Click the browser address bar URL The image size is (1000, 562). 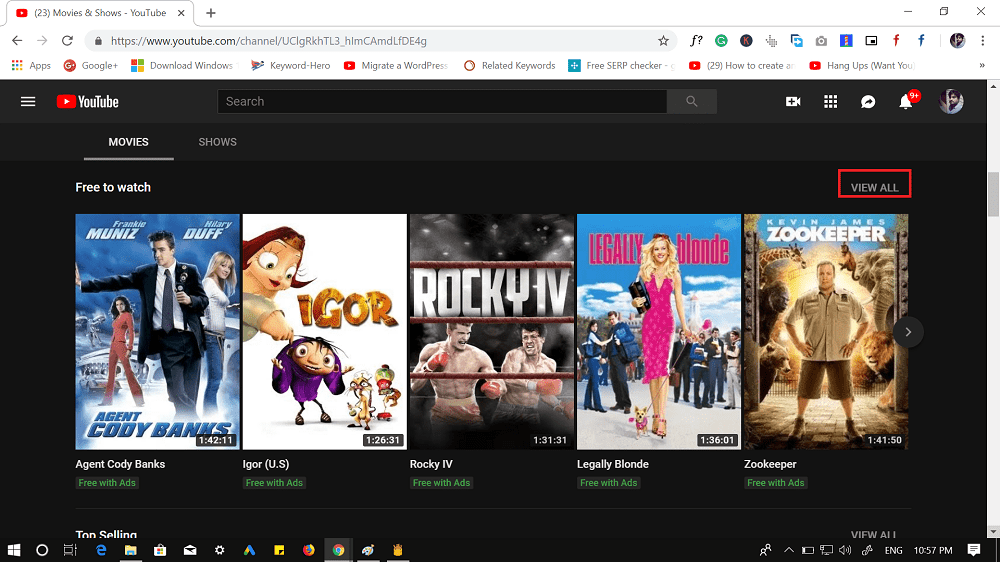268,41
